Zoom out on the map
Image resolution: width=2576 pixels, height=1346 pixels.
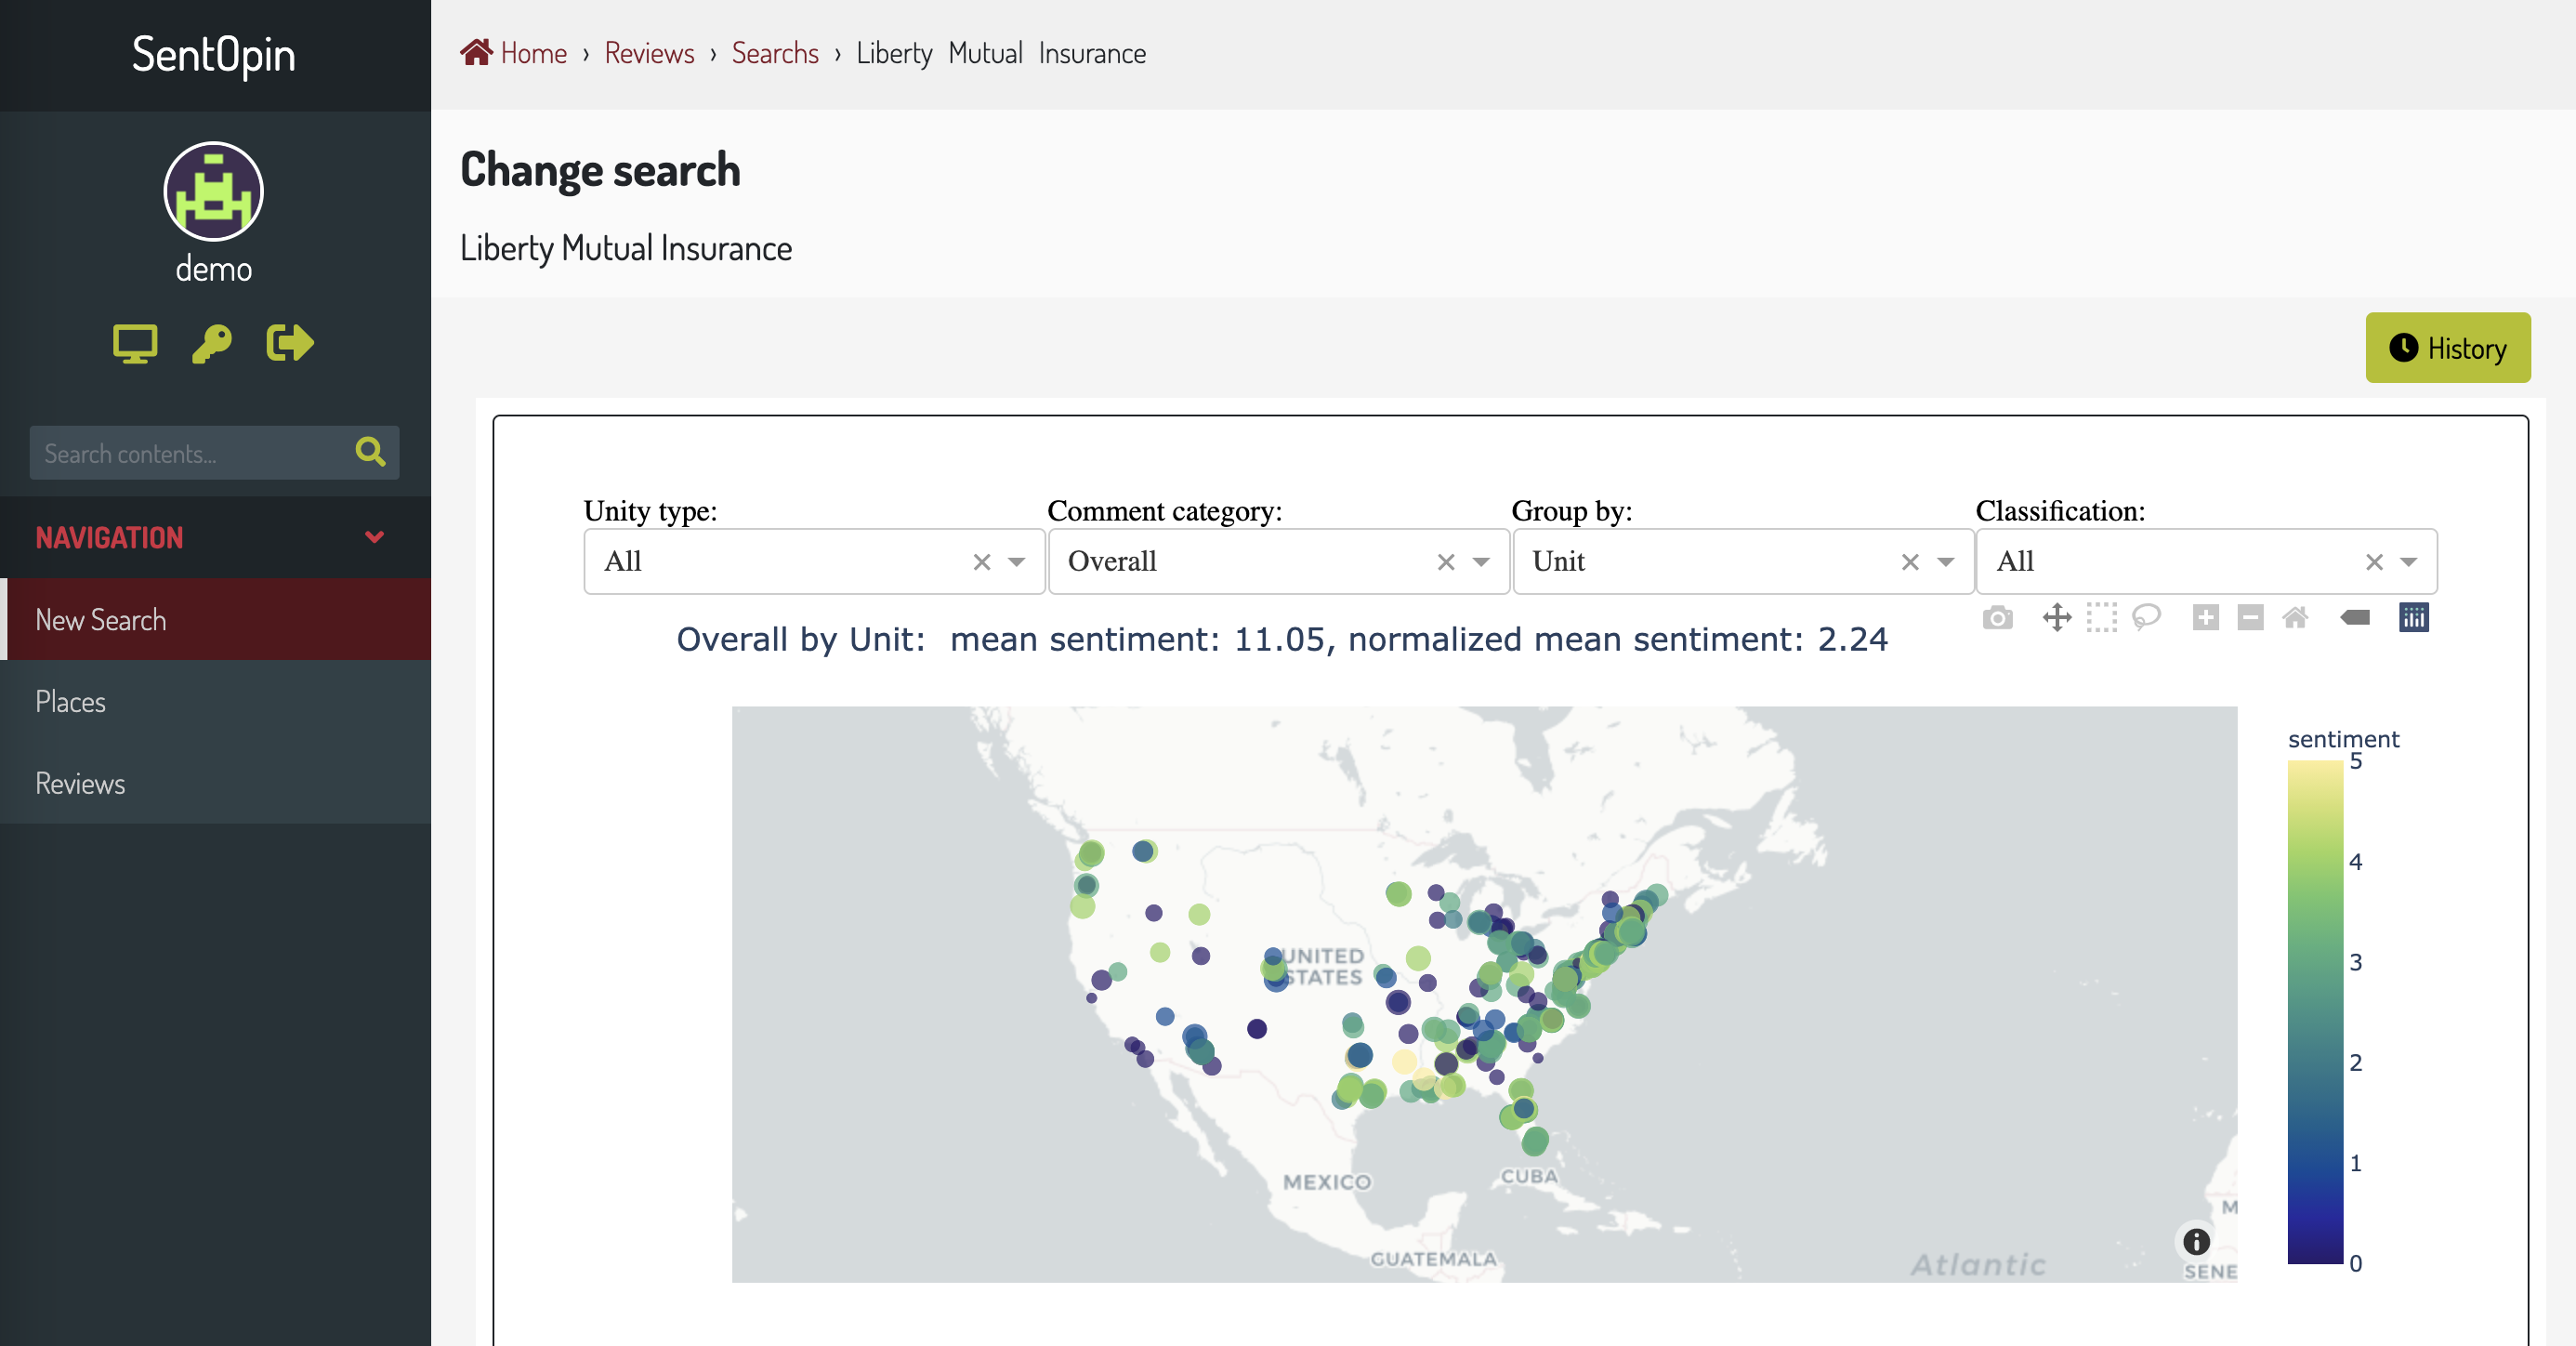click(2250, 618)
